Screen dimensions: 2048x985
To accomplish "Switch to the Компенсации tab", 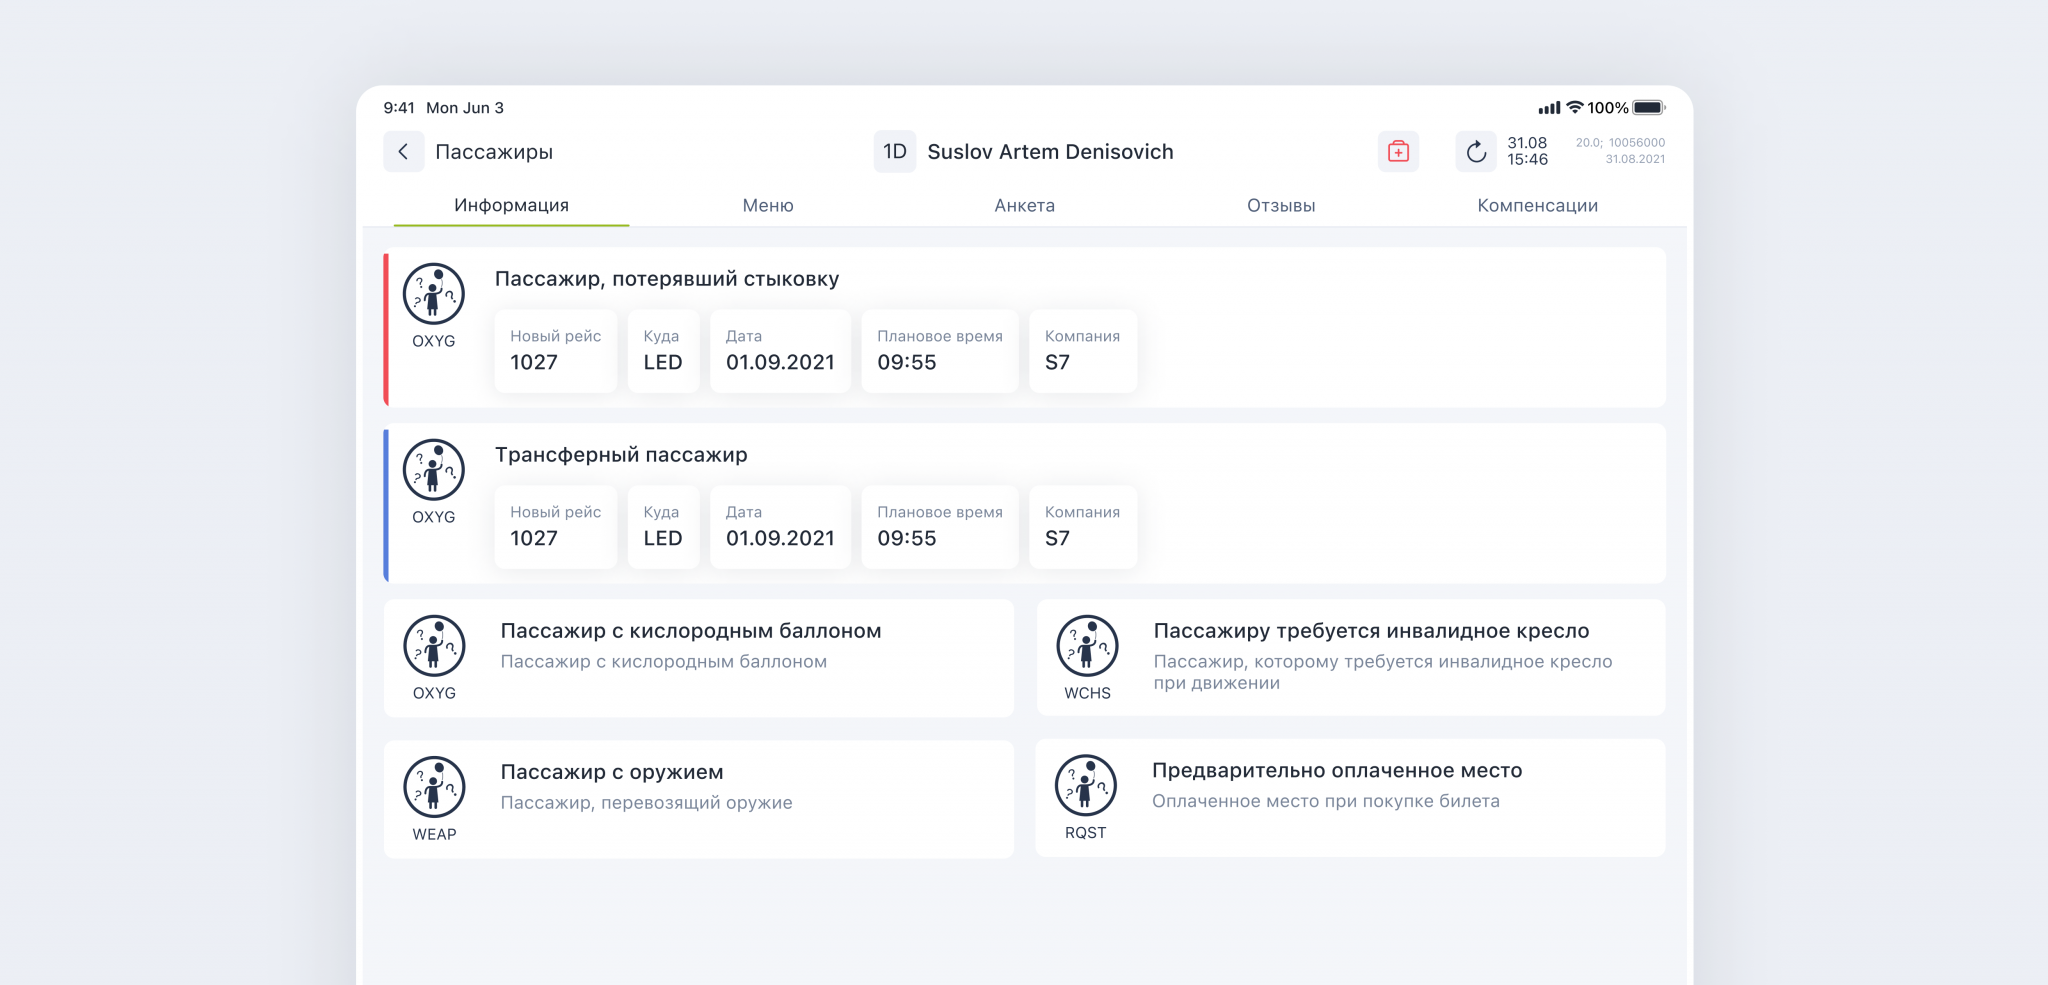I will [x=1538, y=205].
